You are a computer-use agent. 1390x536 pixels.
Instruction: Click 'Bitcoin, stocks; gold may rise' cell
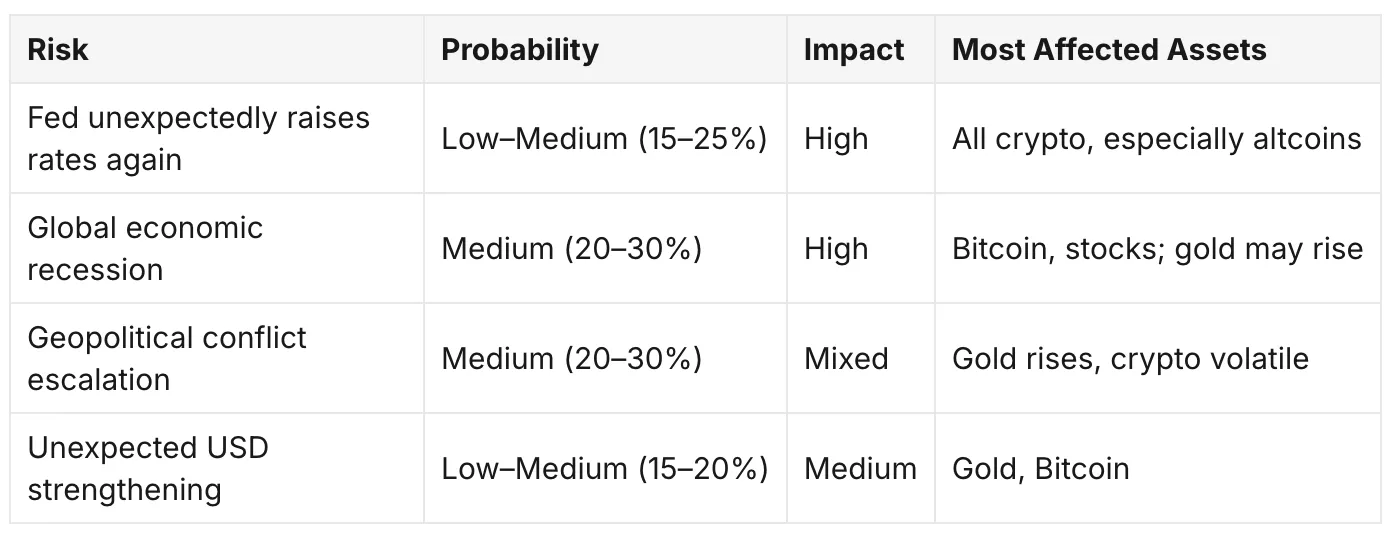click(x=1158, y=248)
